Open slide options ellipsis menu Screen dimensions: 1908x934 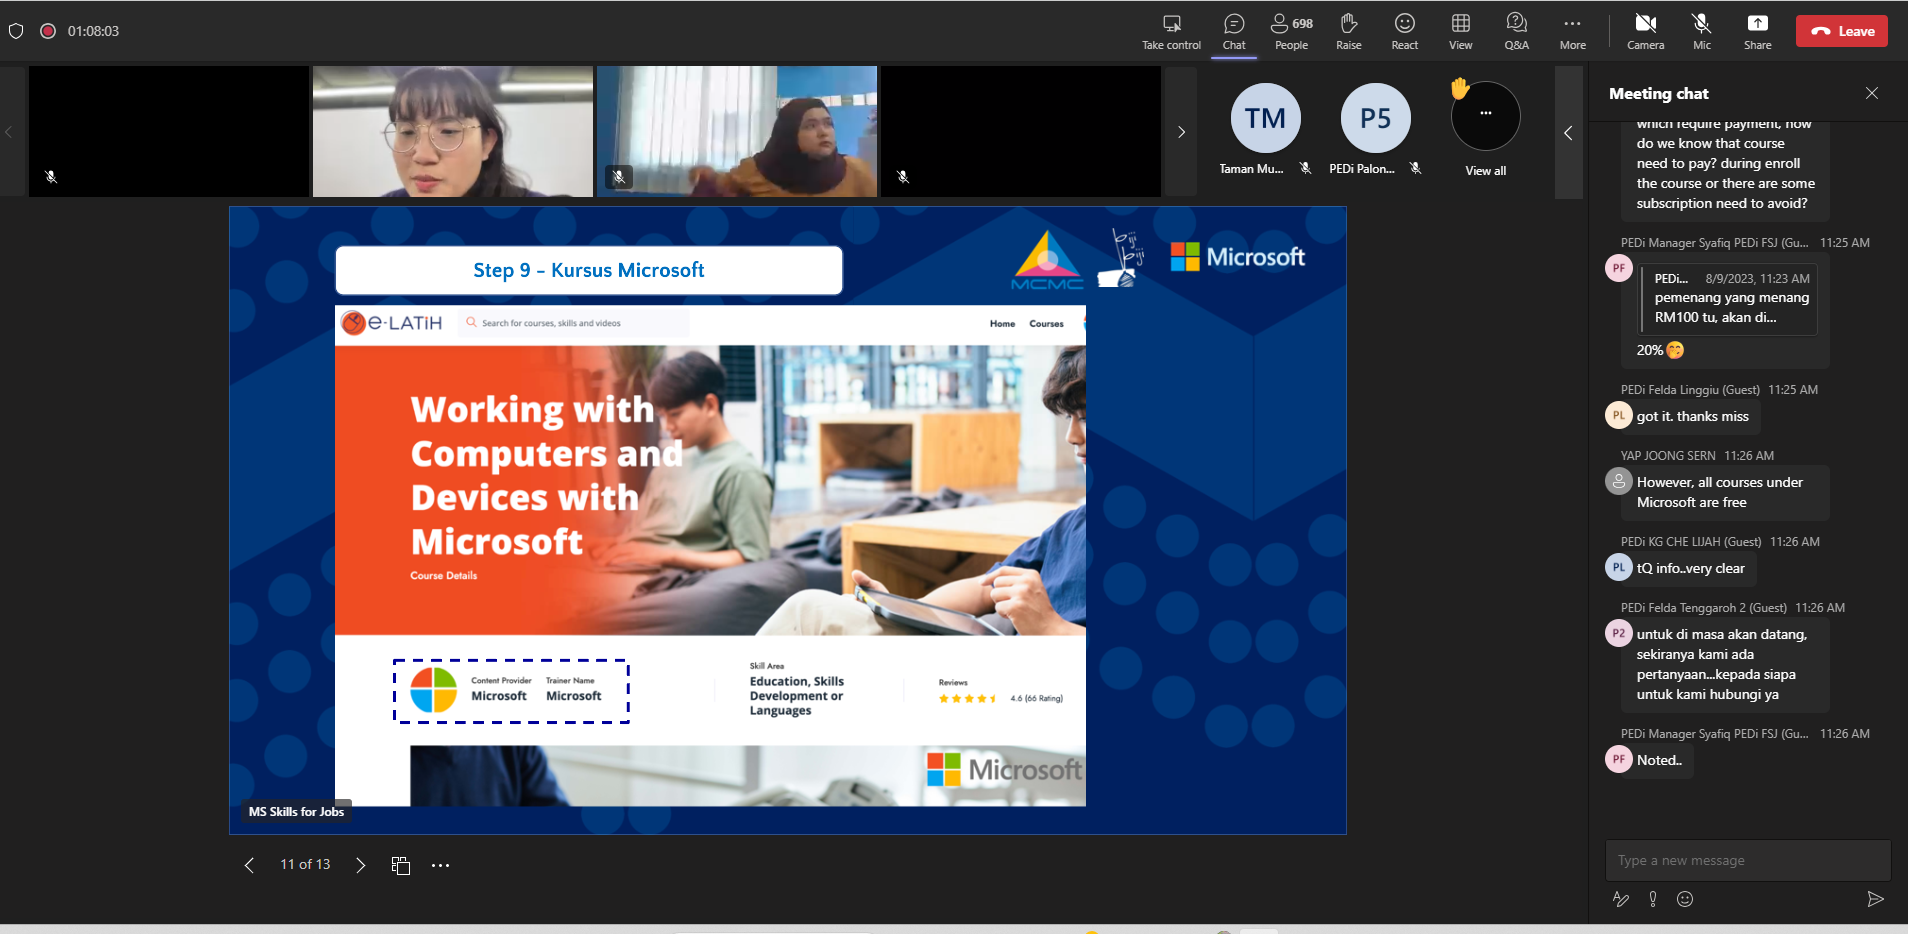pos(440,865)
